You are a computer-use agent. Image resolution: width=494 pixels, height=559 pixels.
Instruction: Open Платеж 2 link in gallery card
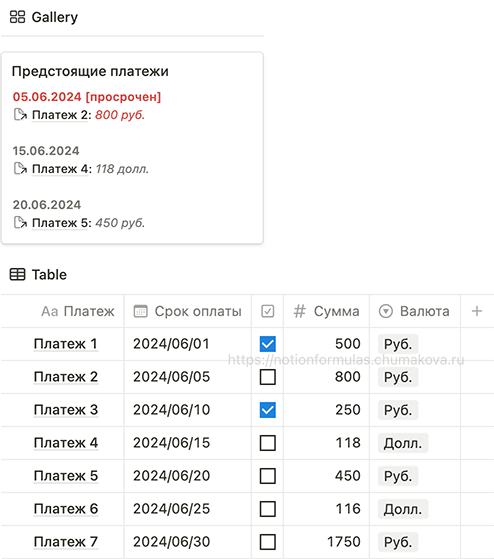click(60, 115)
